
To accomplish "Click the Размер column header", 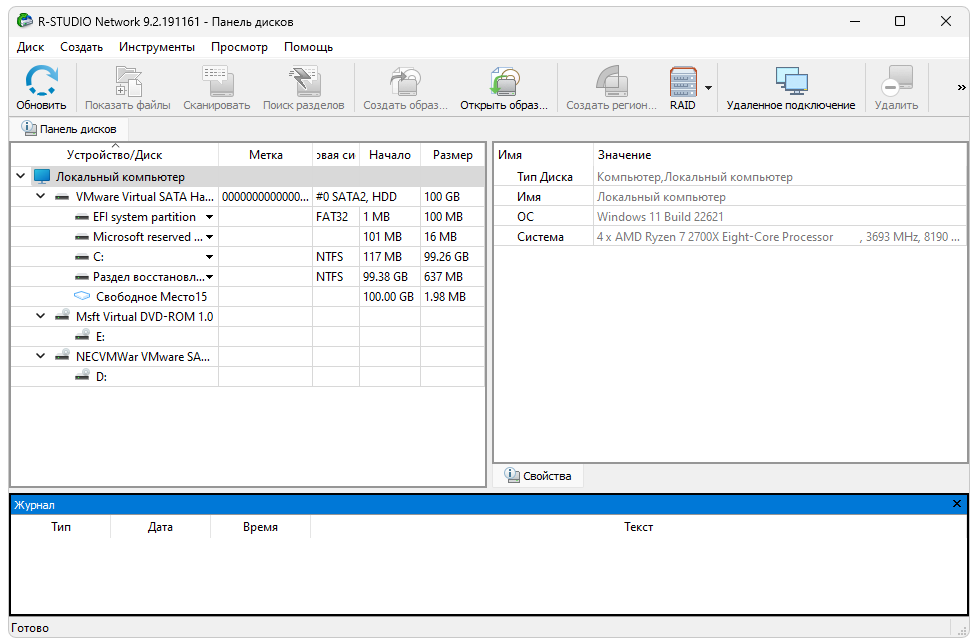I will pos(453,155).
